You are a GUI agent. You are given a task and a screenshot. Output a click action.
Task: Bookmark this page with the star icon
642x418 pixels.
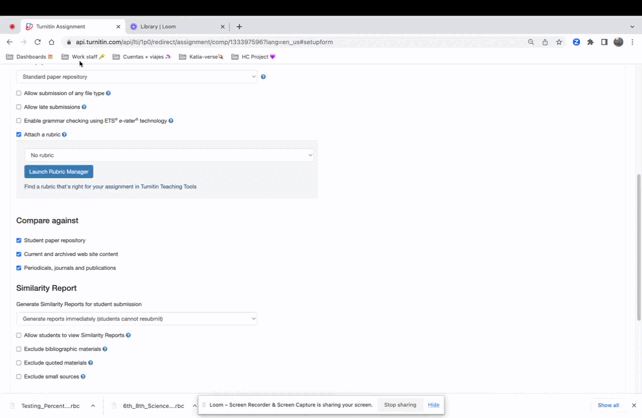point(559,42)
